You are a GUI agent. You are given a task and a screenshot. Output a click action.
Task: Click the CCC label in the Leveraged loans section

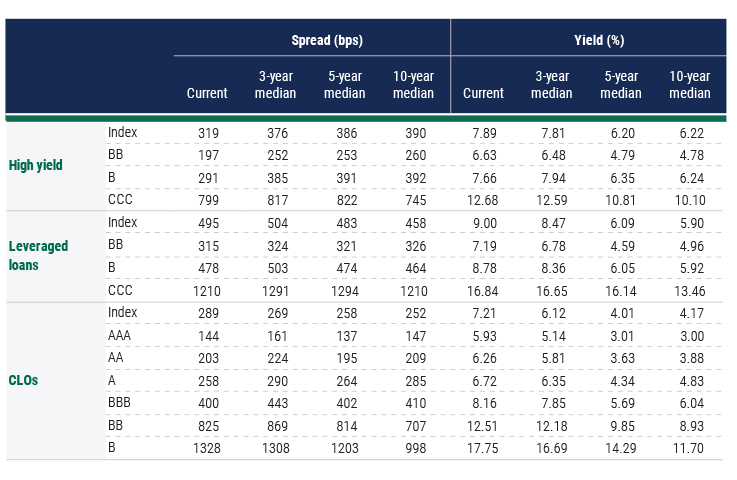pyautogui.click(x=121, y=290)
